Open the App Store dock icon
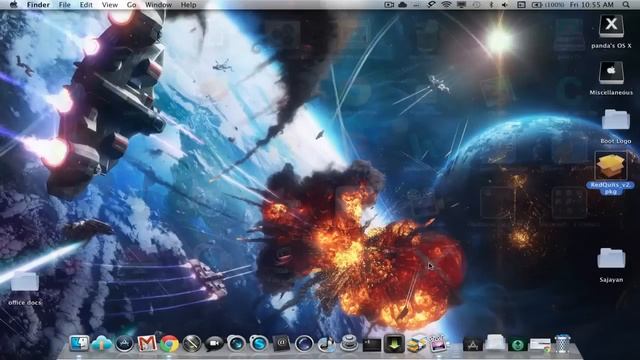The image size is (640, 360). (124, 344)
